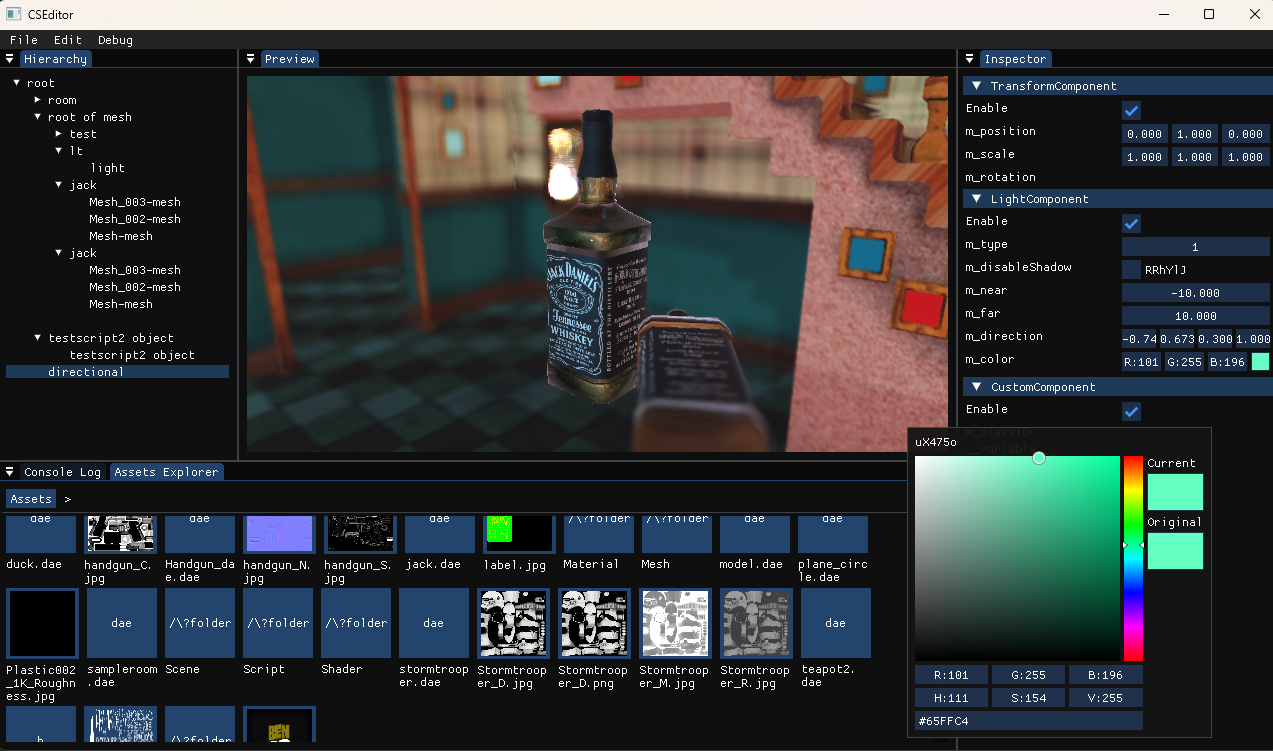This screenshot has height=751, width=1273.
Task: Open the Debug menu
Action: coord(115,40)
